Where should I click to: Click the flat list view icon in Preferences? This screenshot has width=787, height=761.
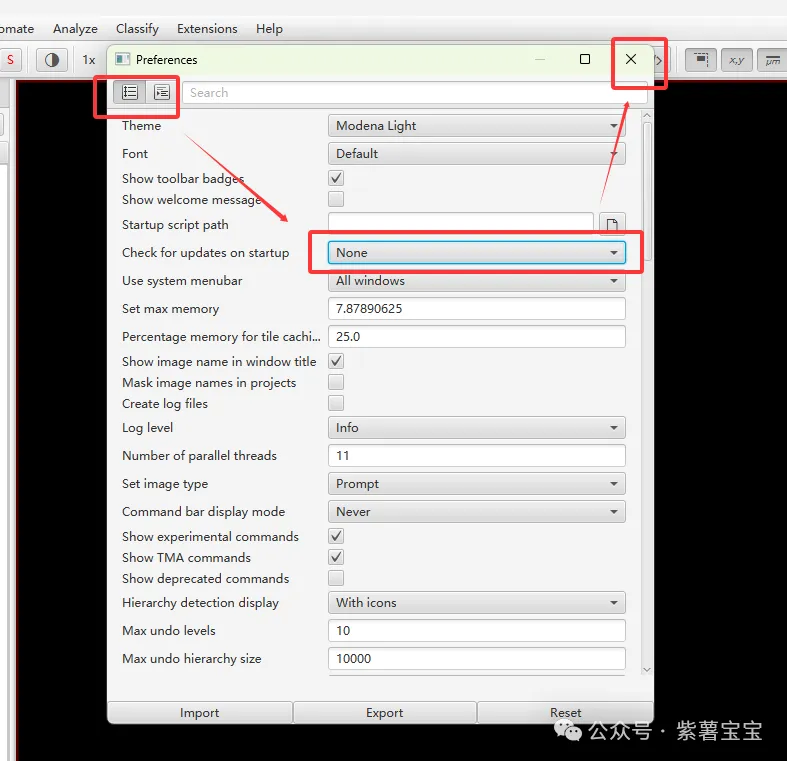(130, 92)
